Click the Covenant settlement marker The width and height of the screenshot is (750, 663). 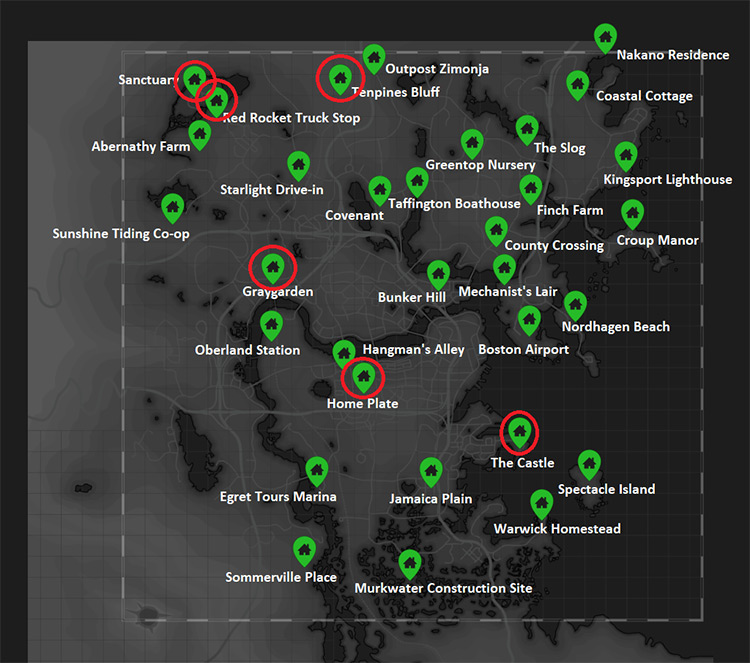(x=380, y=191)
